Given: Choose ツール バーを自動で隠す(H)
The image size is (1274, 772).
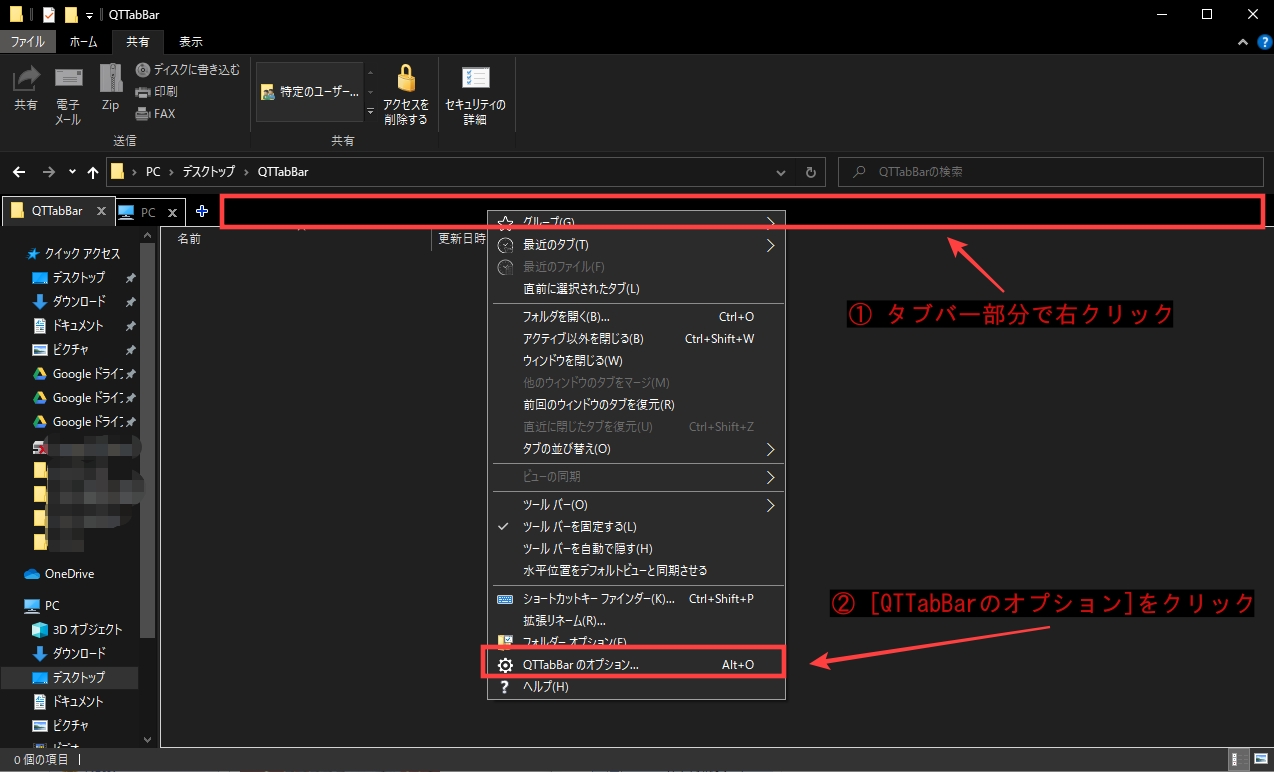Looking at the screenshot, I should click(636, 549).
